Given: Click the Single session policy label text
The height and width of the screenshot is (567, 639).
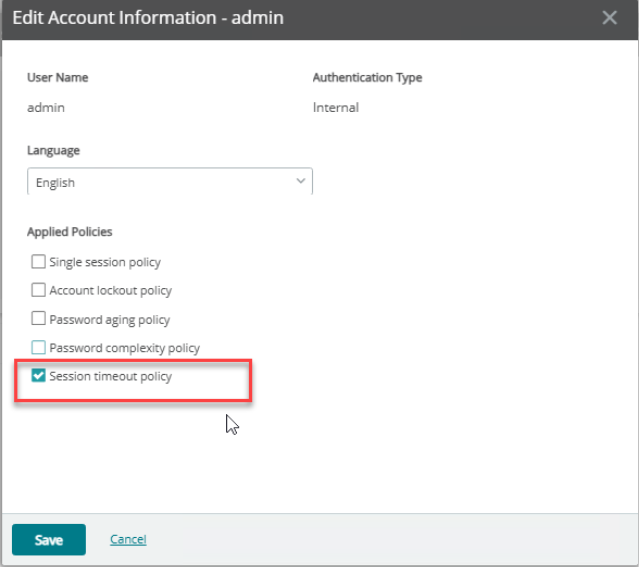Looking at the screenshot, I should click(x=105, y=262).
